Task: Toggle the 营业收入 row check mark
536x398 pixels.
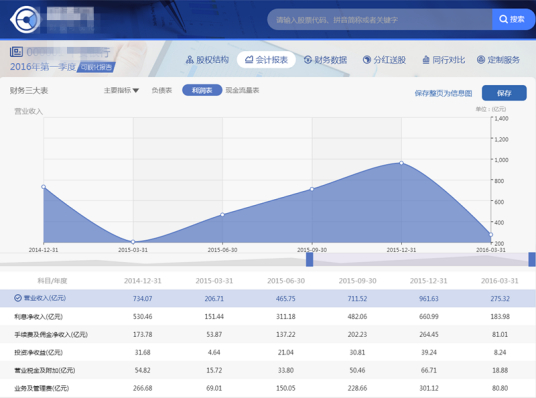Action: 18,298
